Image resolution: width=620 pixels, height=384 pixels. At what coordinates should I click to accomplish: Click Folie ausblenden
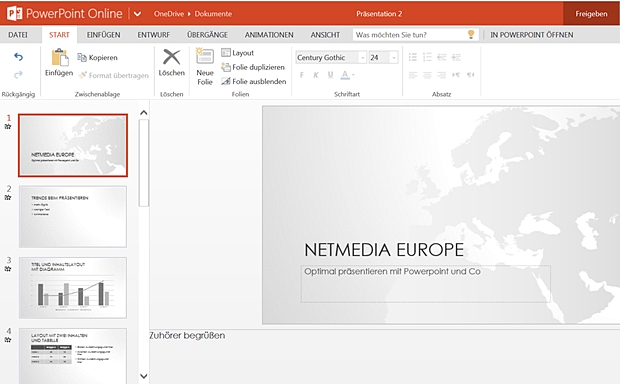click(x=253, y=81)
